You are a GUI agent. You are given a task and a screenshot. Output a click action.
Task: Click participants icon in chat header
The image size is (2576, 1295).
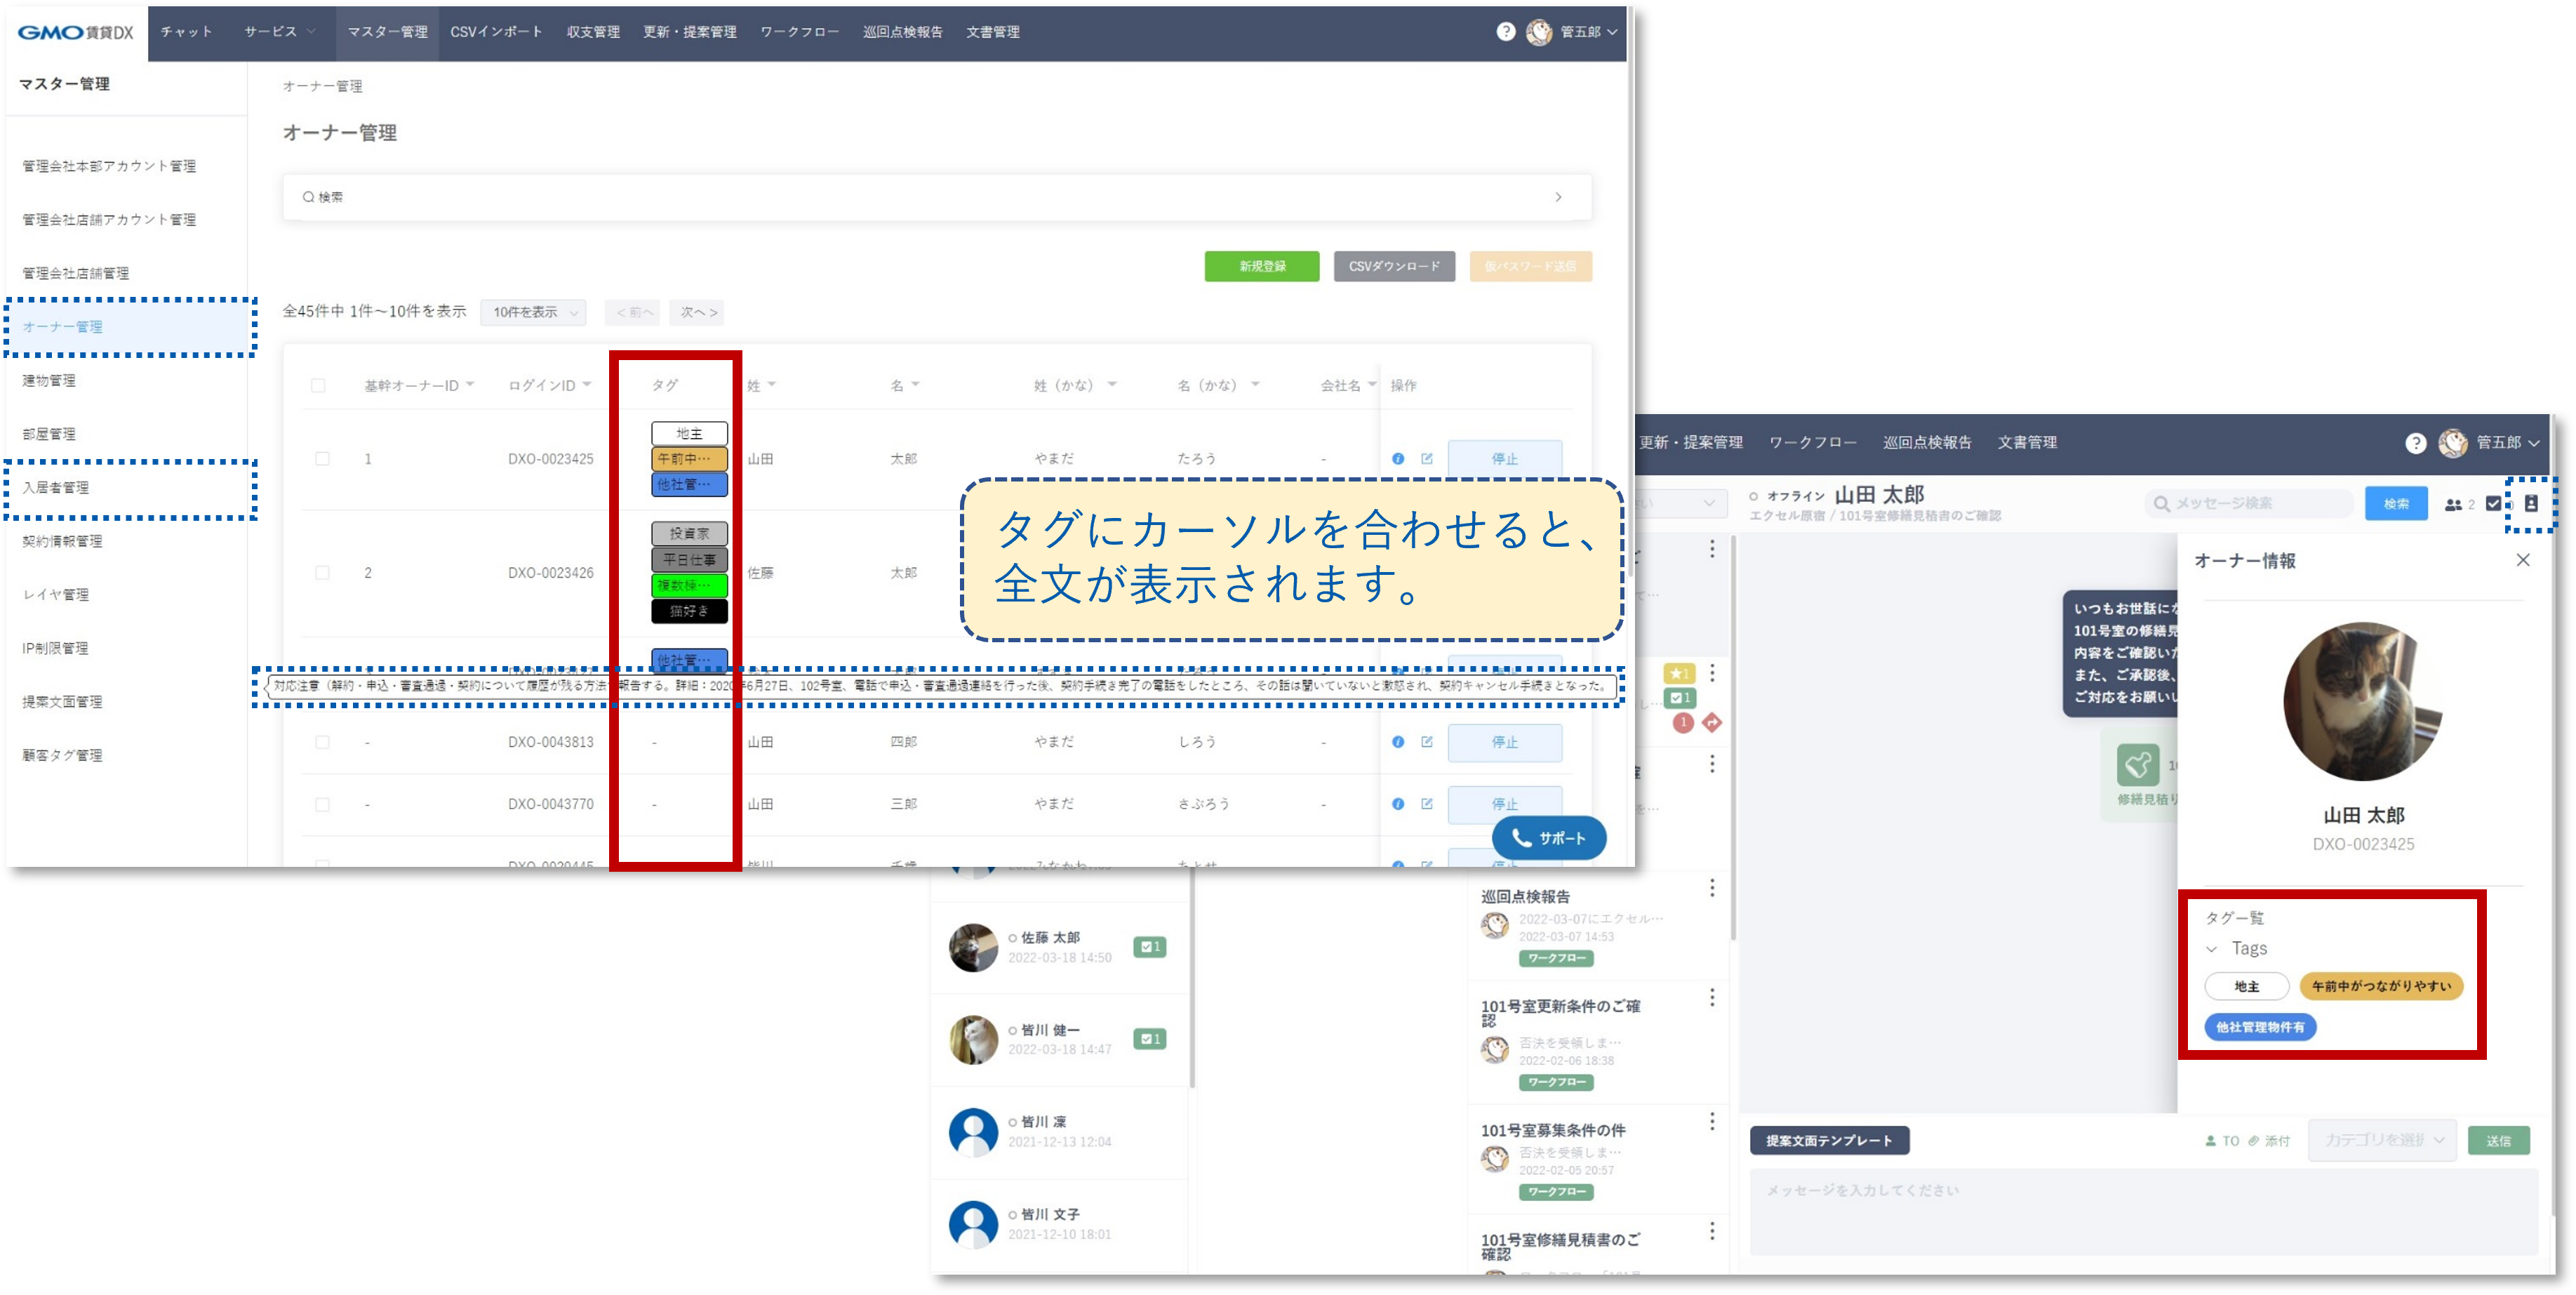2453,505
